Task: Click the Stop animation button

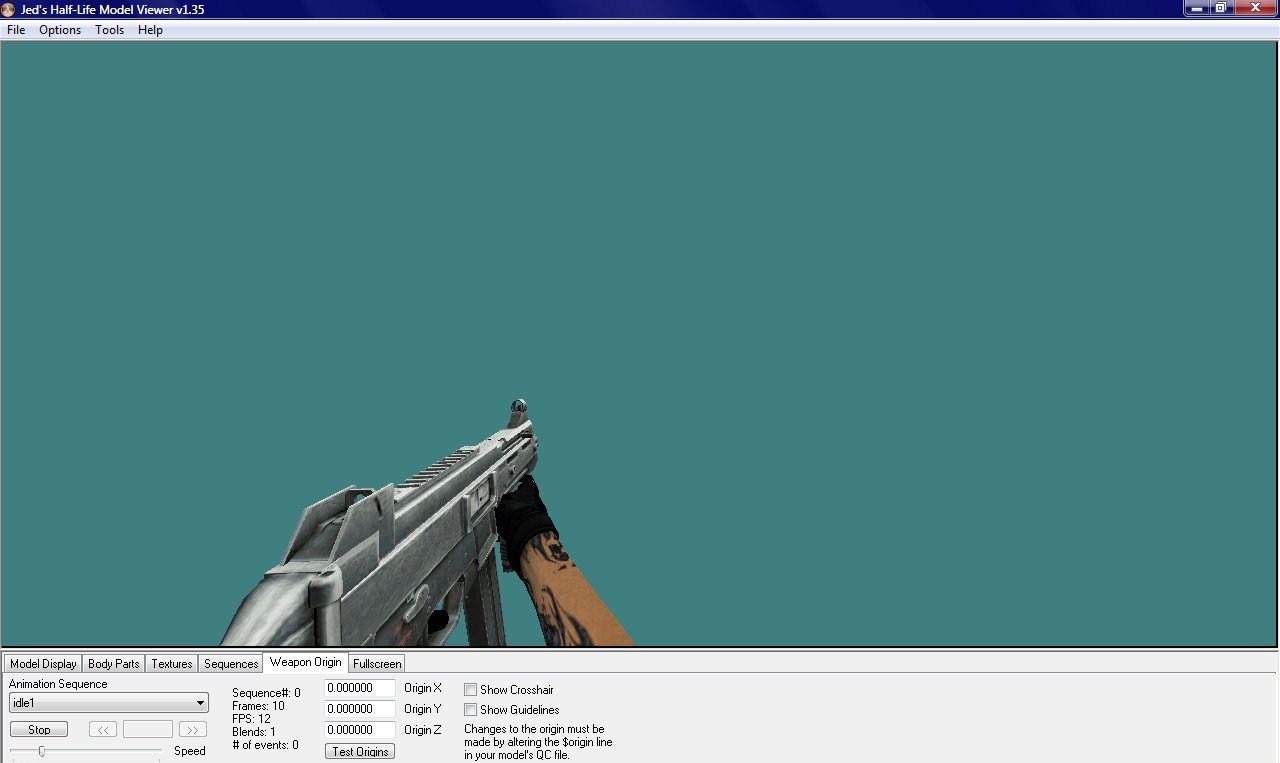Action: pyautogui.click(x=39, y=729)
